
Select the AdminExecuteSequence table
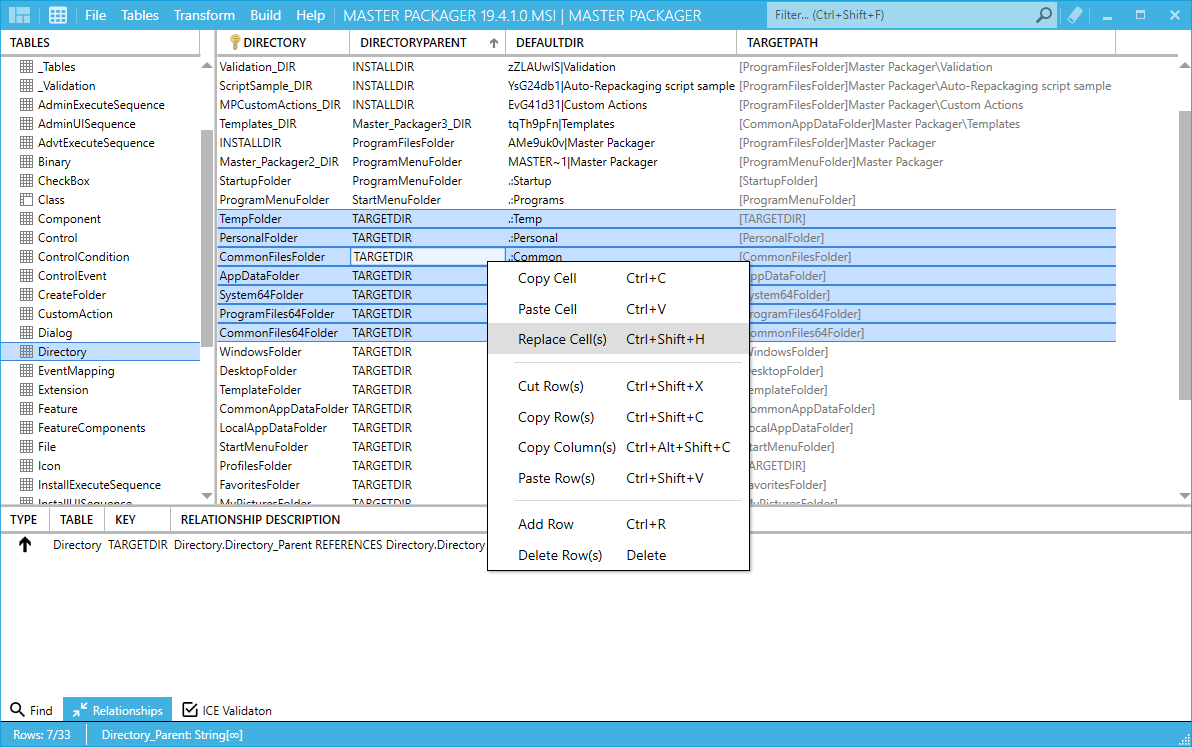[101, 105]
